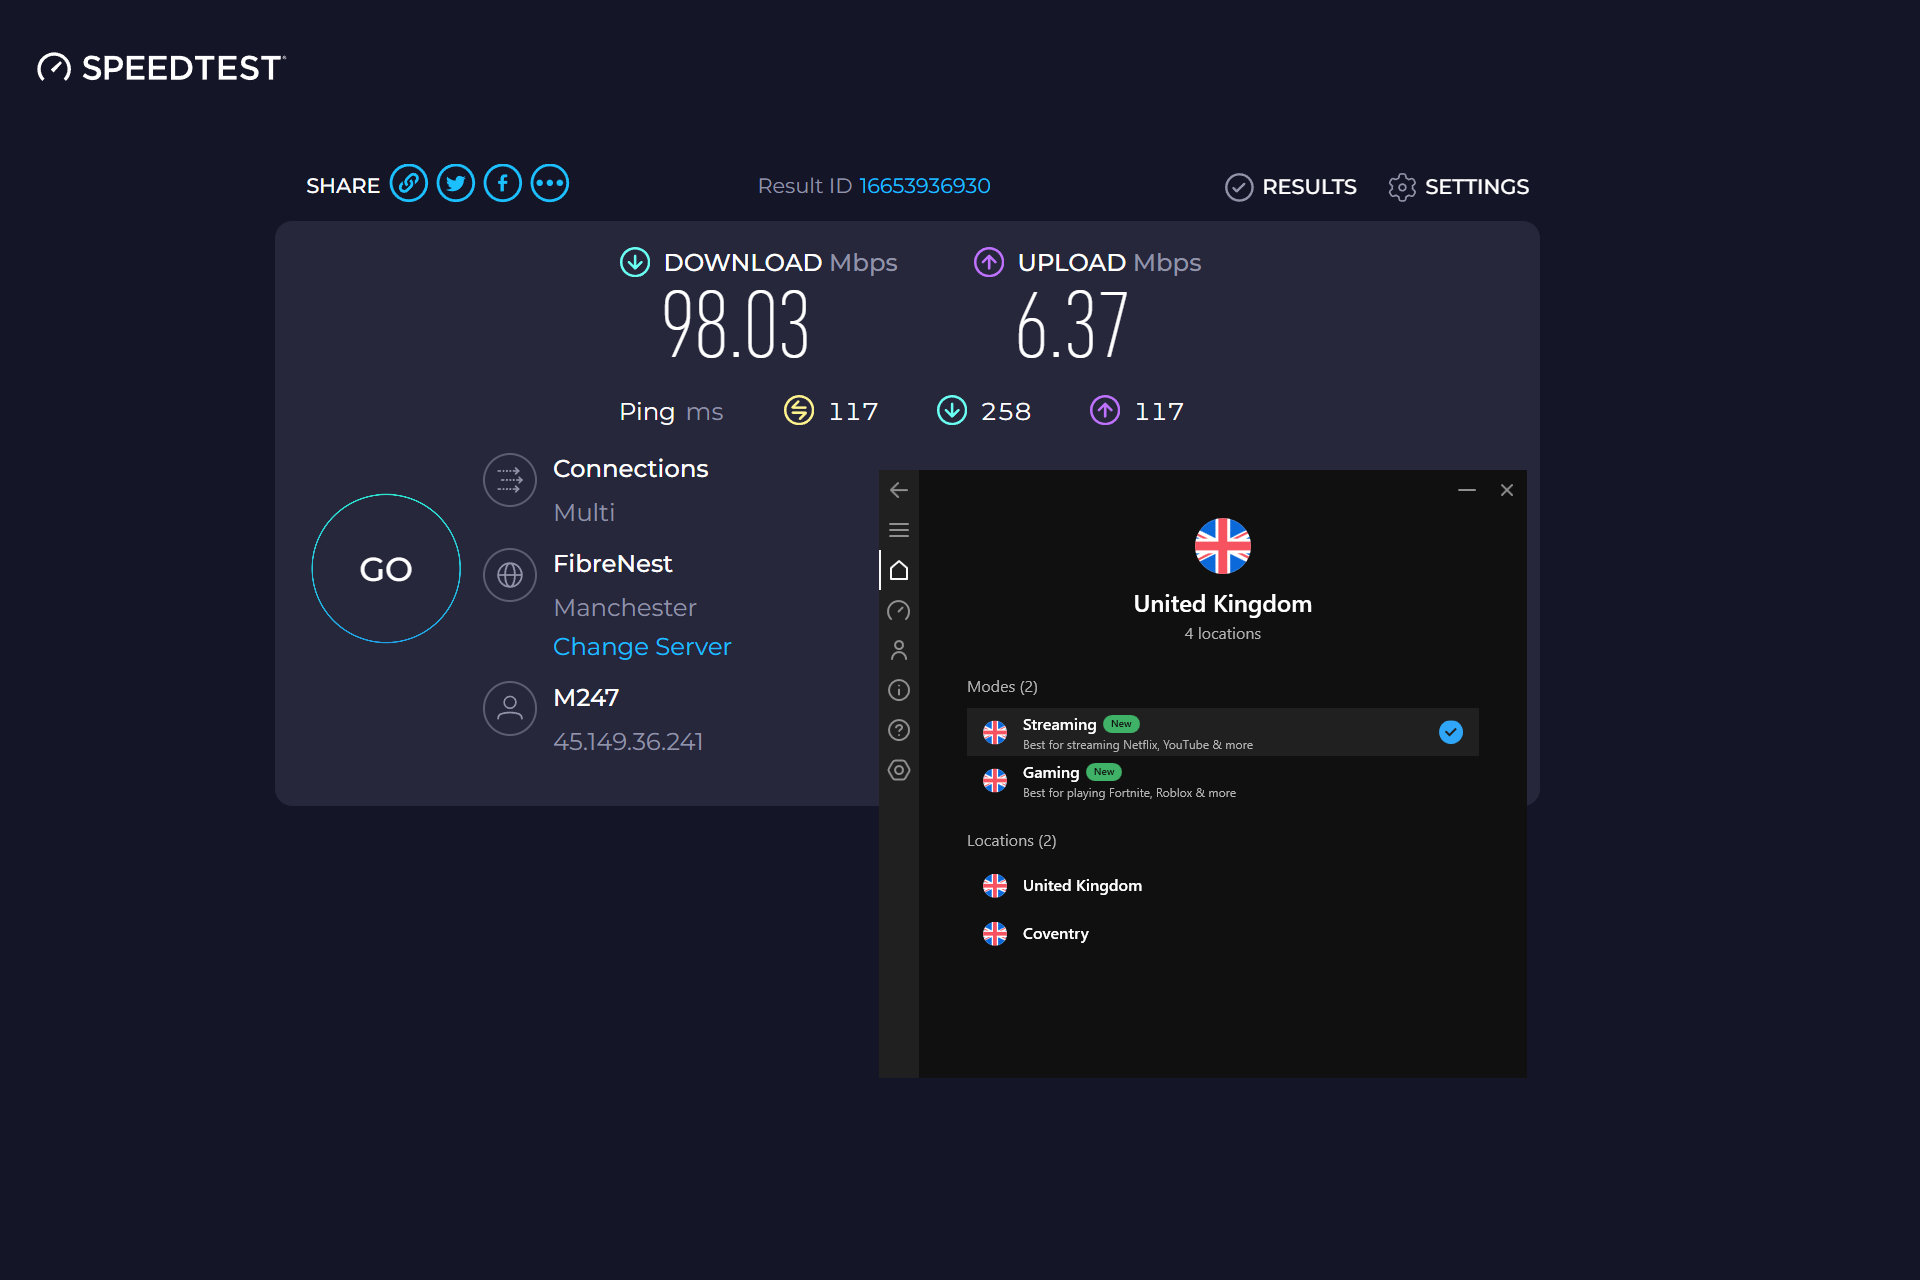Click the VPN home icon in sidebar

(x=900, y=569)
